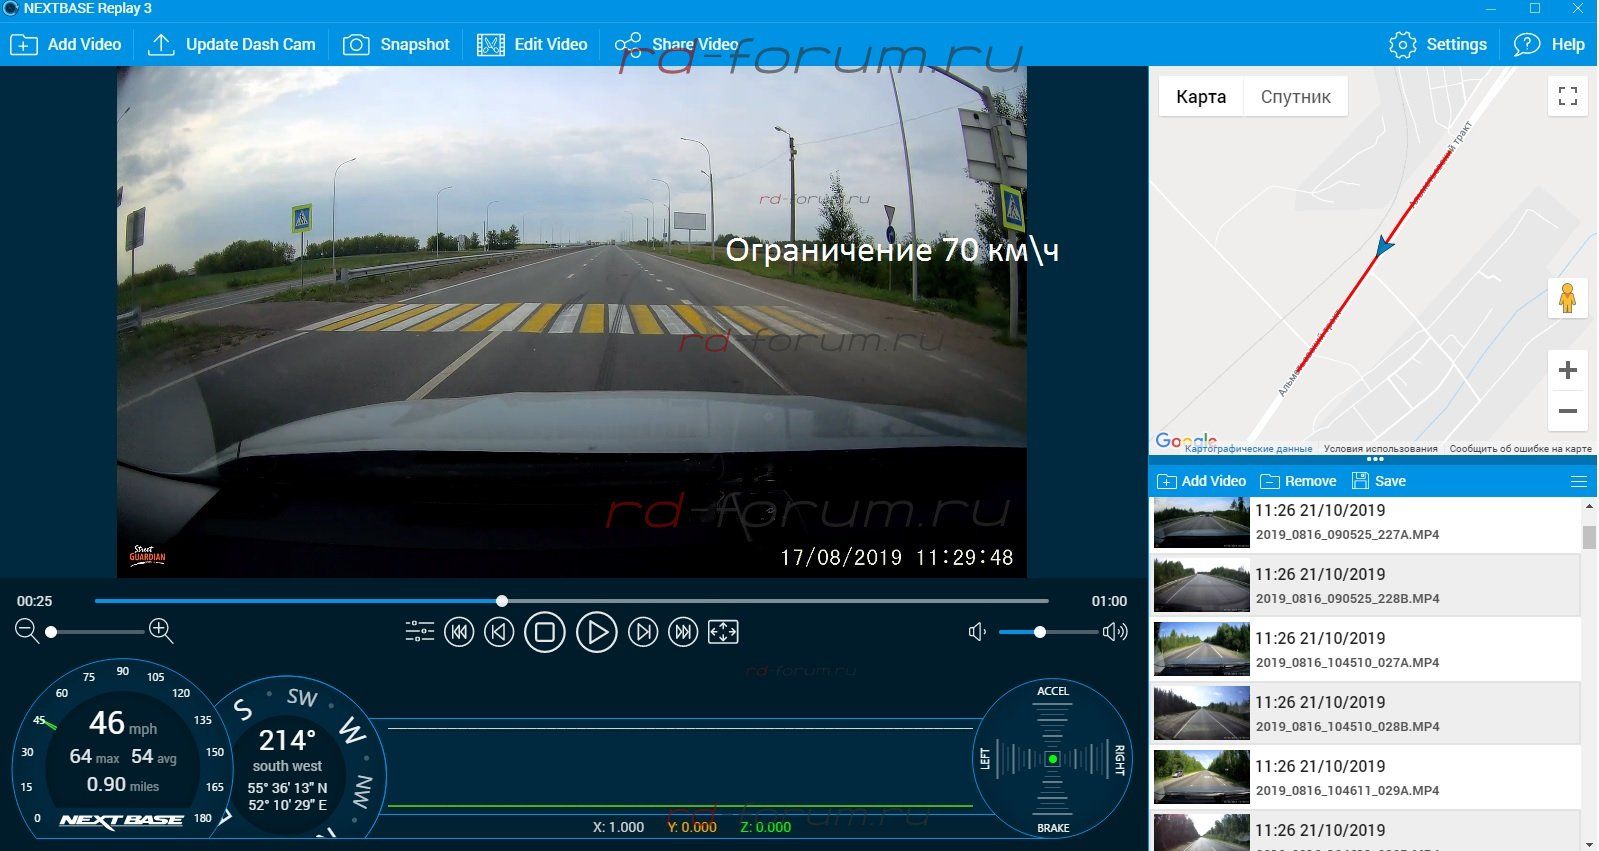Step forward one frame
1599x851 pixels.
point(643,632)
